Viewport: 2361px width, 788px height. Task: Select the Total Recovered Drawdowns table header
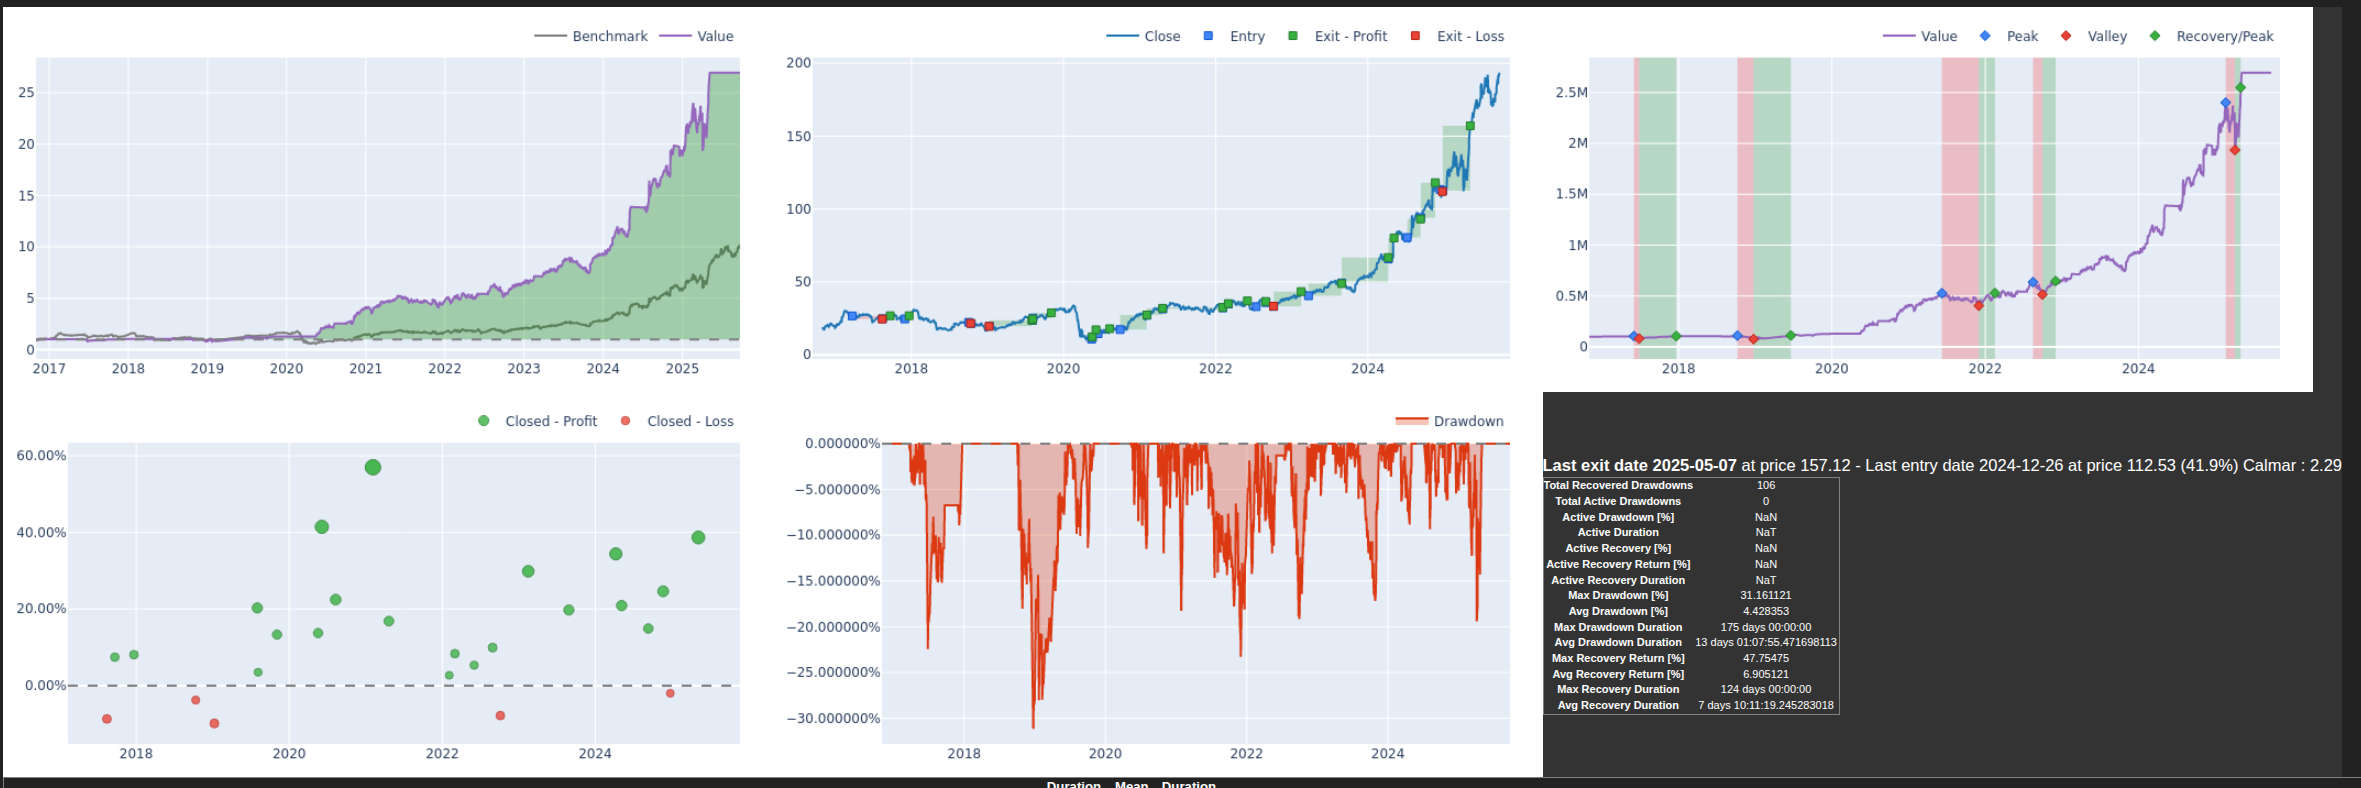[1617, 485]
